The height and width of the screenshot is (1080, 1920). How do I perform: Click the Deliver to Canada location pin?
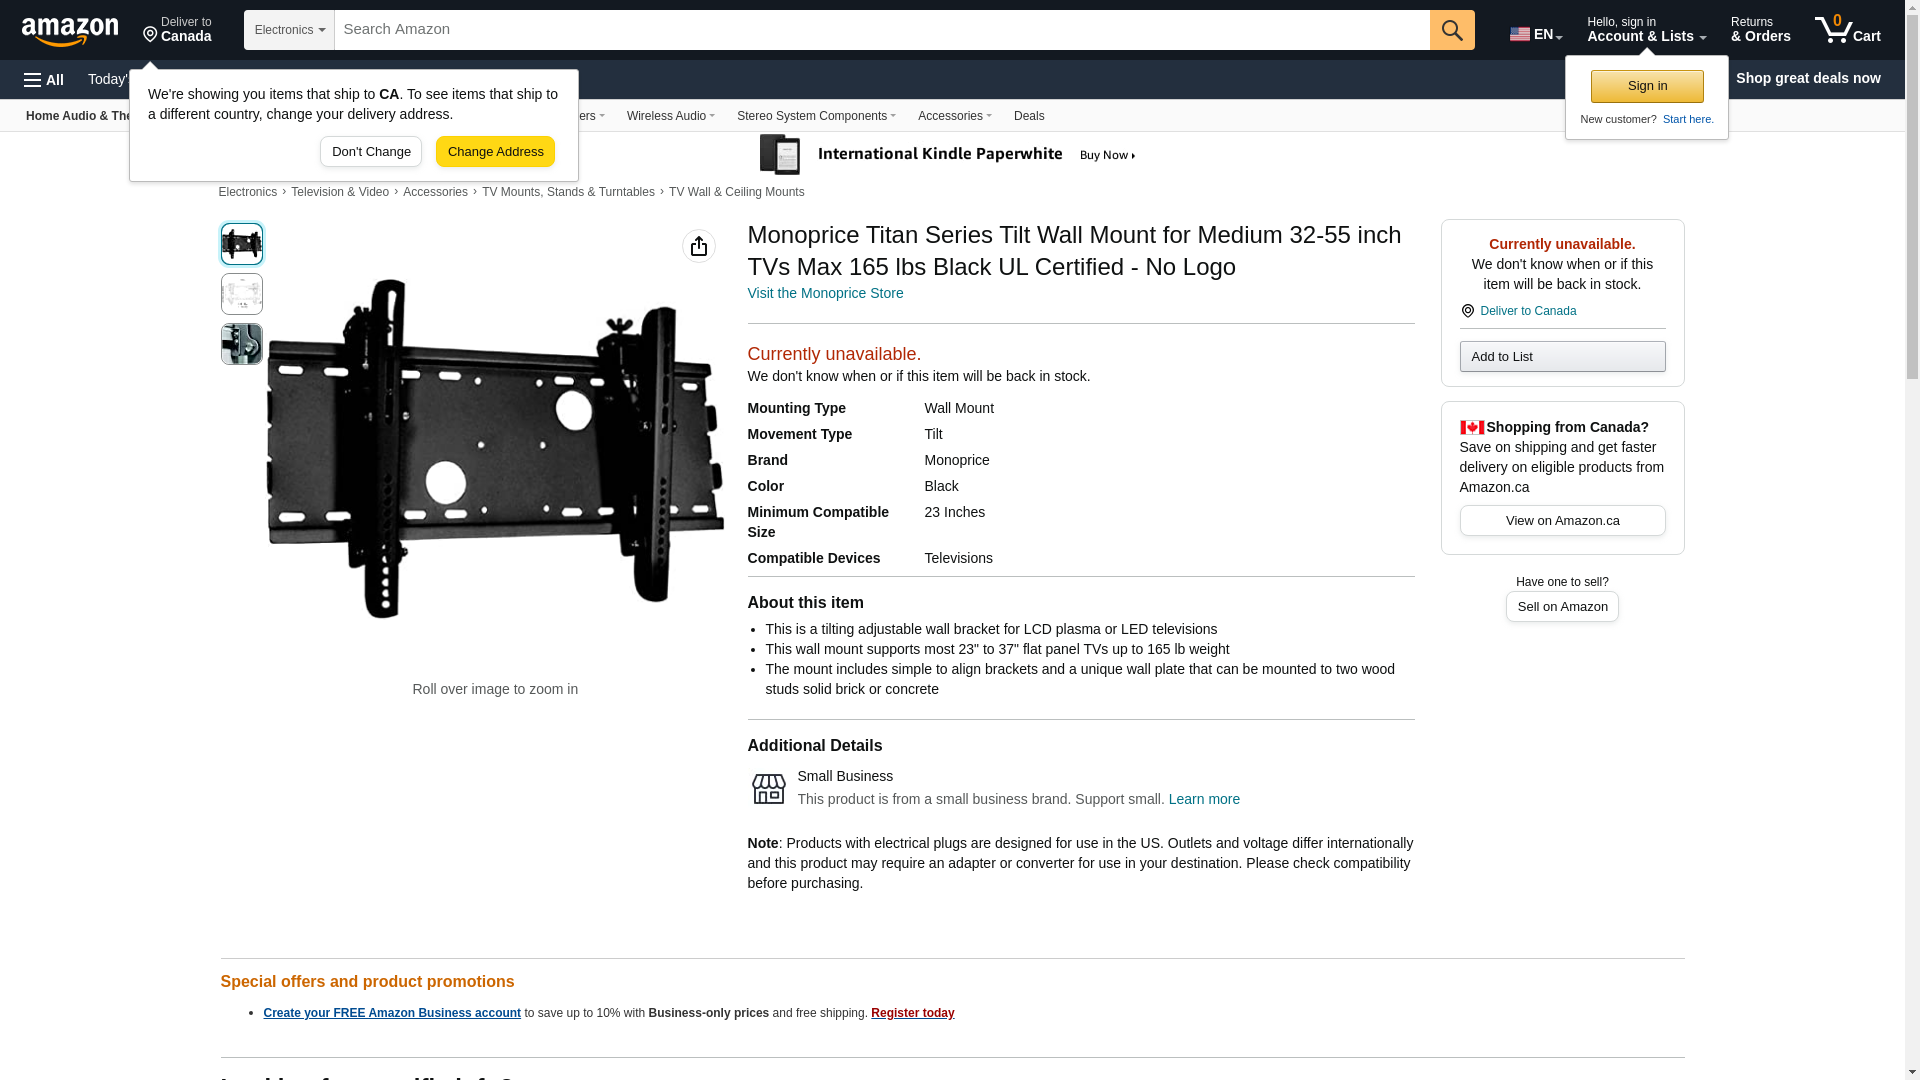coord(177,30)
